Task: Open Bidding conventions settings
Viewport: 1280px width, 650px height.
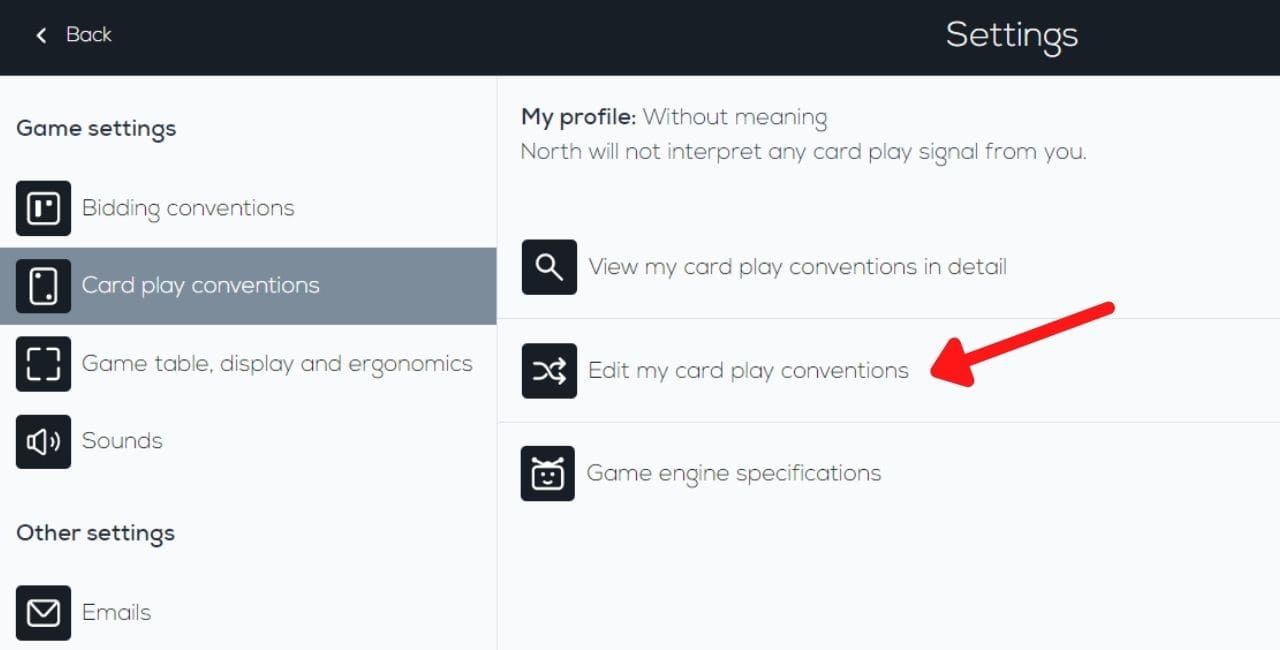Action: [187, 208]
